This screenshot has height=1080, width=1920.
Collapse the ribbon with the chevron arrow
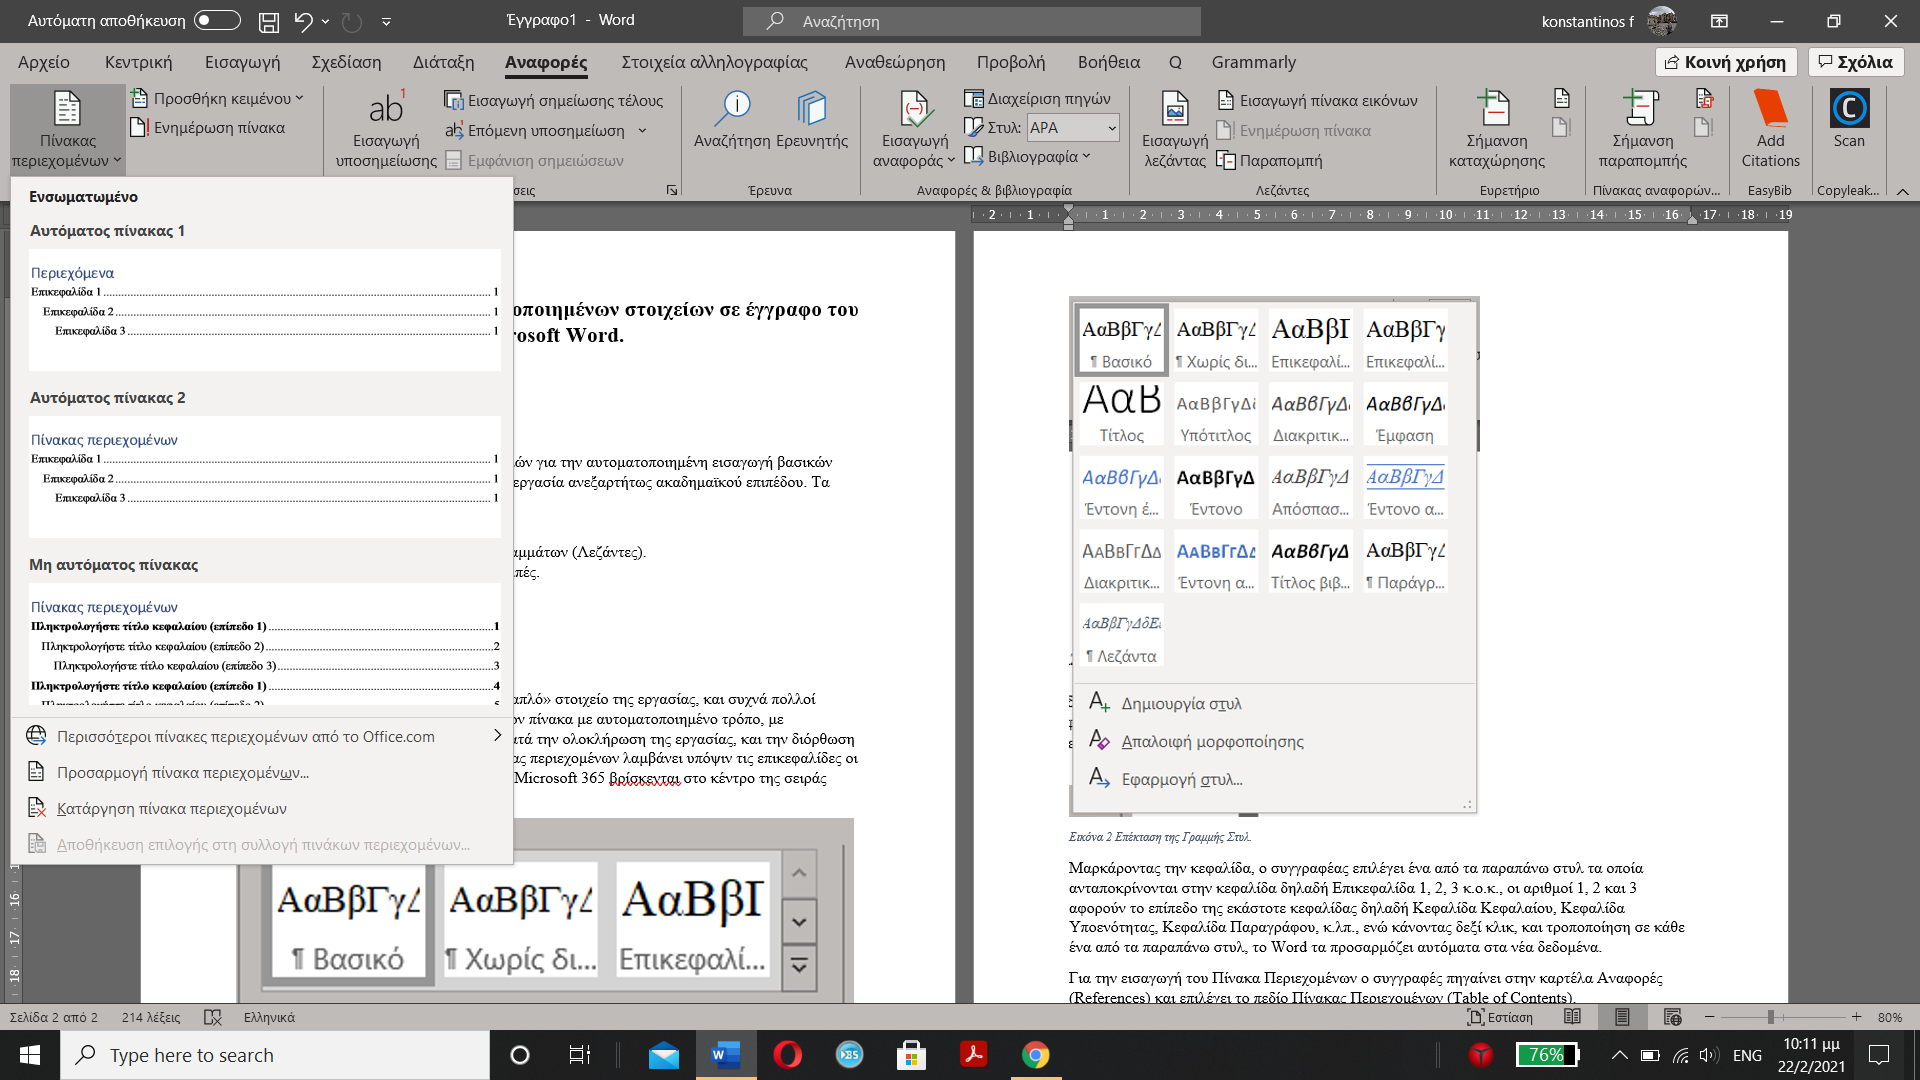pos(1902,191)
